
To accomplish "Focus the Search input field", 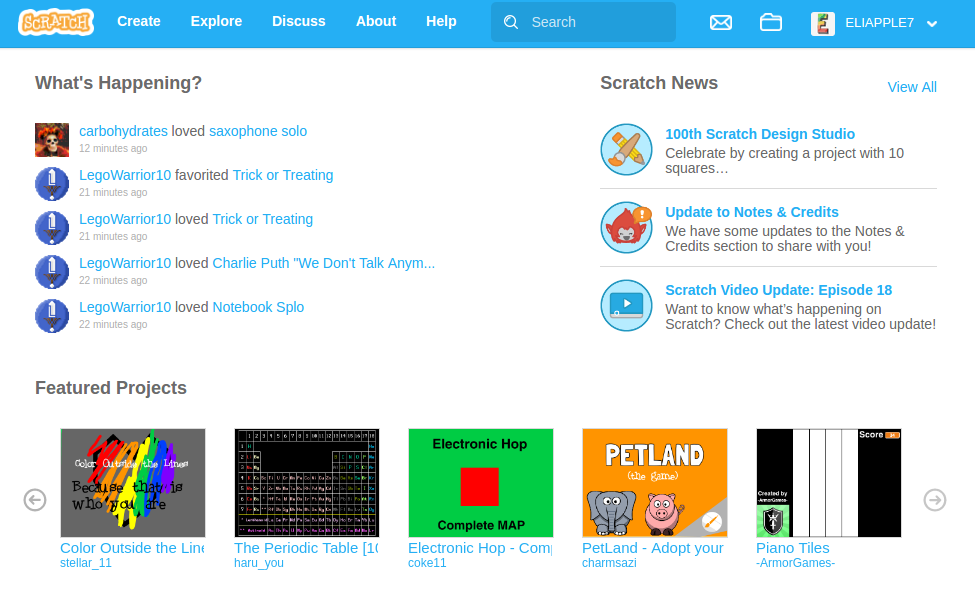I will tap(583, 22).
